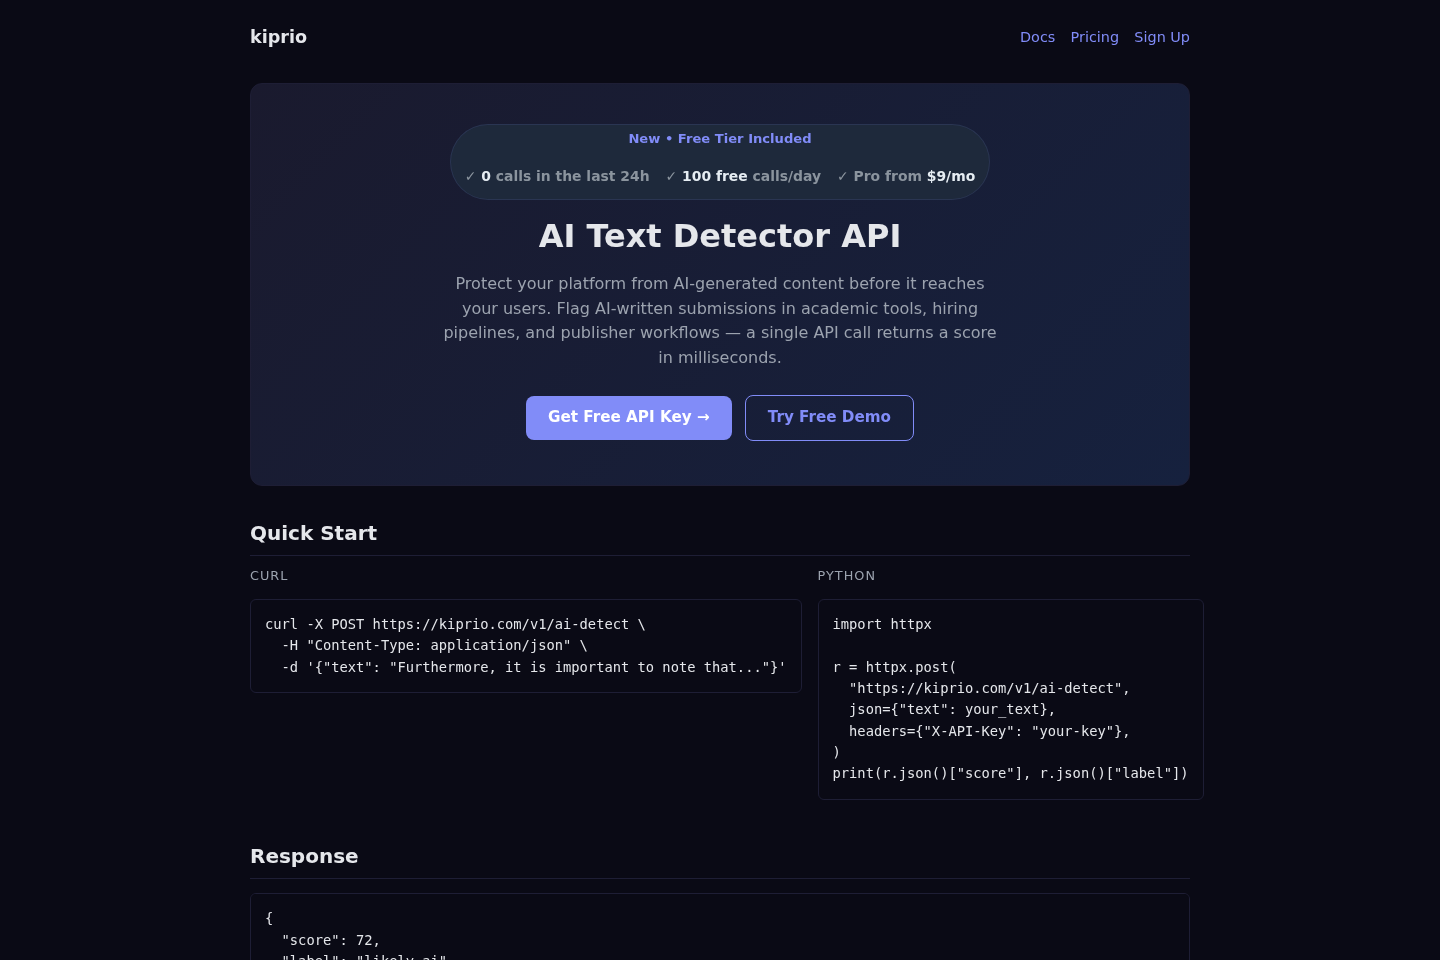Click '0 calls in the last 24h' text
1440x960 pixels.
565,176
